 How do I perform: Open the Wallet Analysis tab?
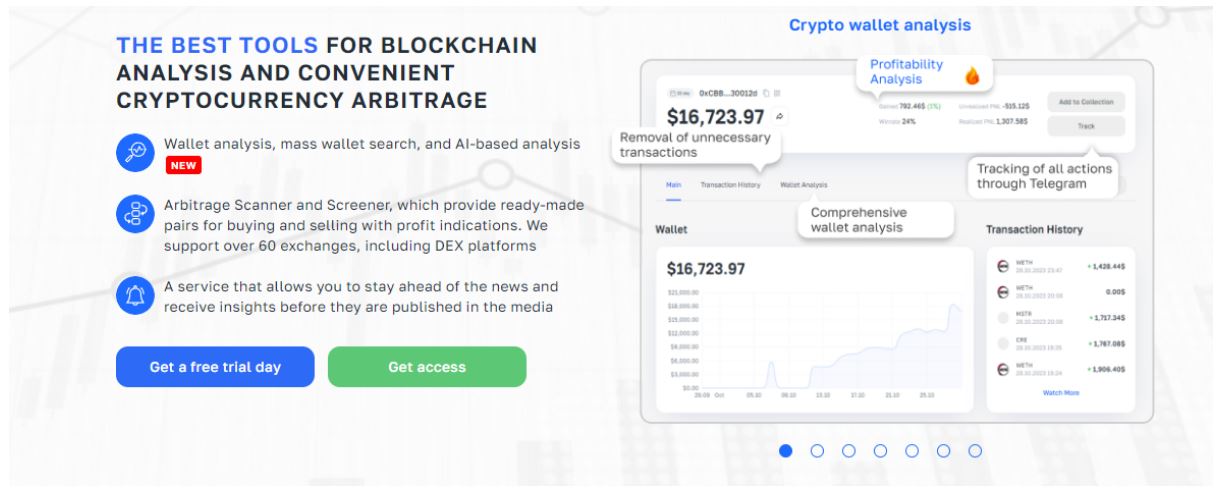803,185
